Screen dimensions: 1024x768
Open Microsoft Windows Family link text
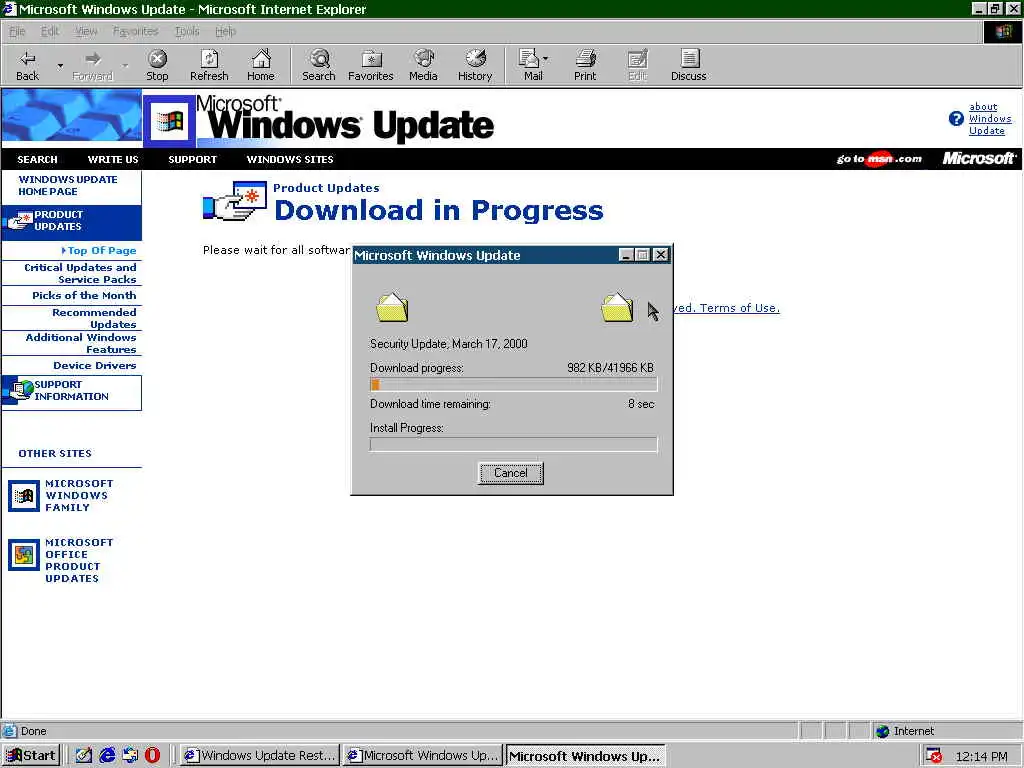pos(79,496)
